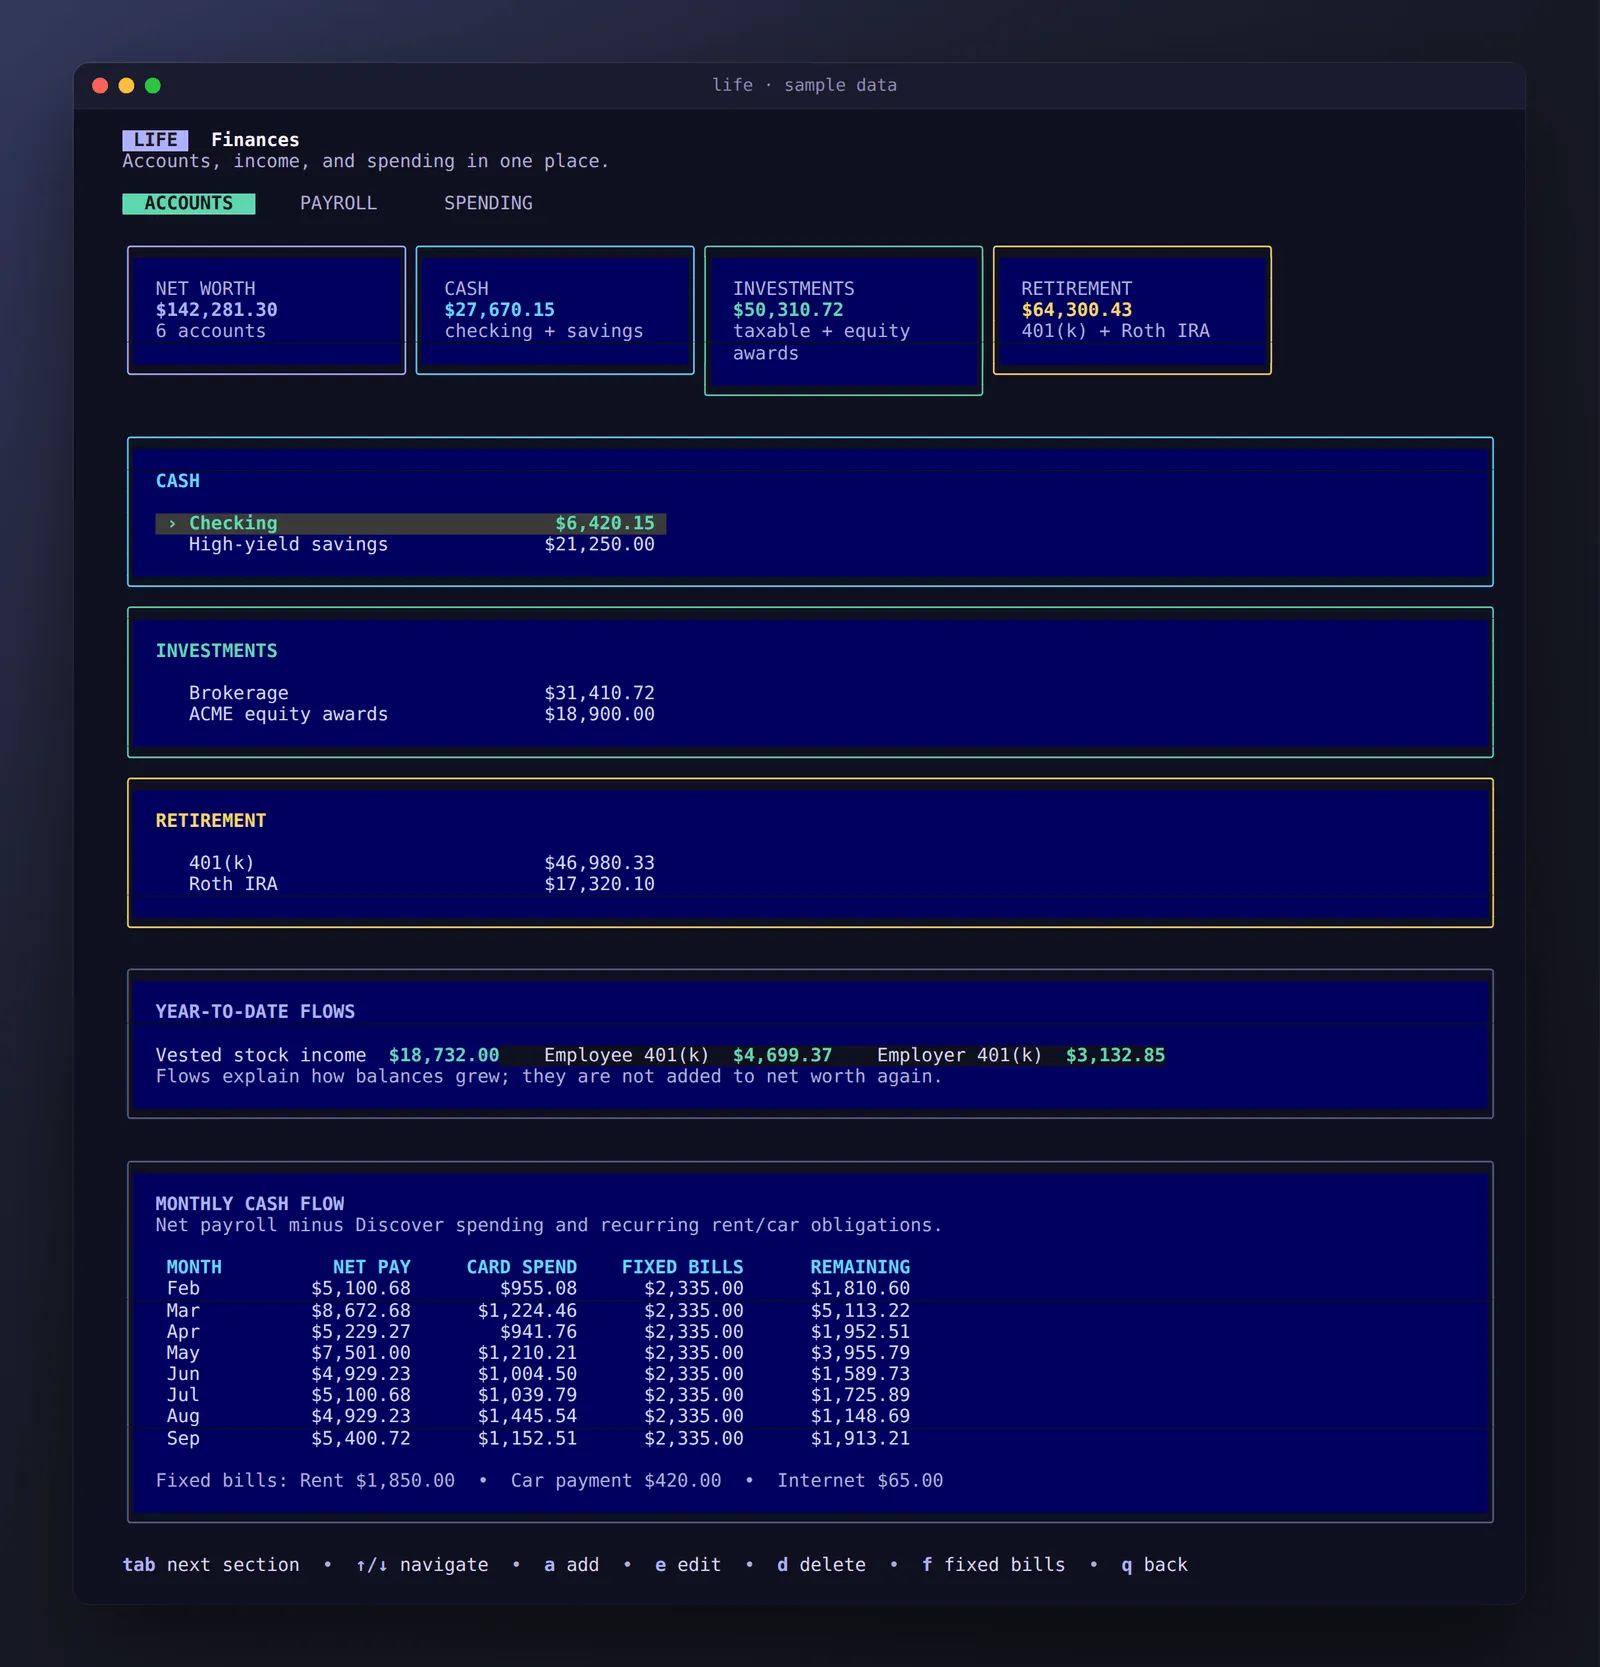Screen dimensions: 1600x1667
Task: Select the ACME equity awards row
Action: pyautogui.click(x=411, y=714)
